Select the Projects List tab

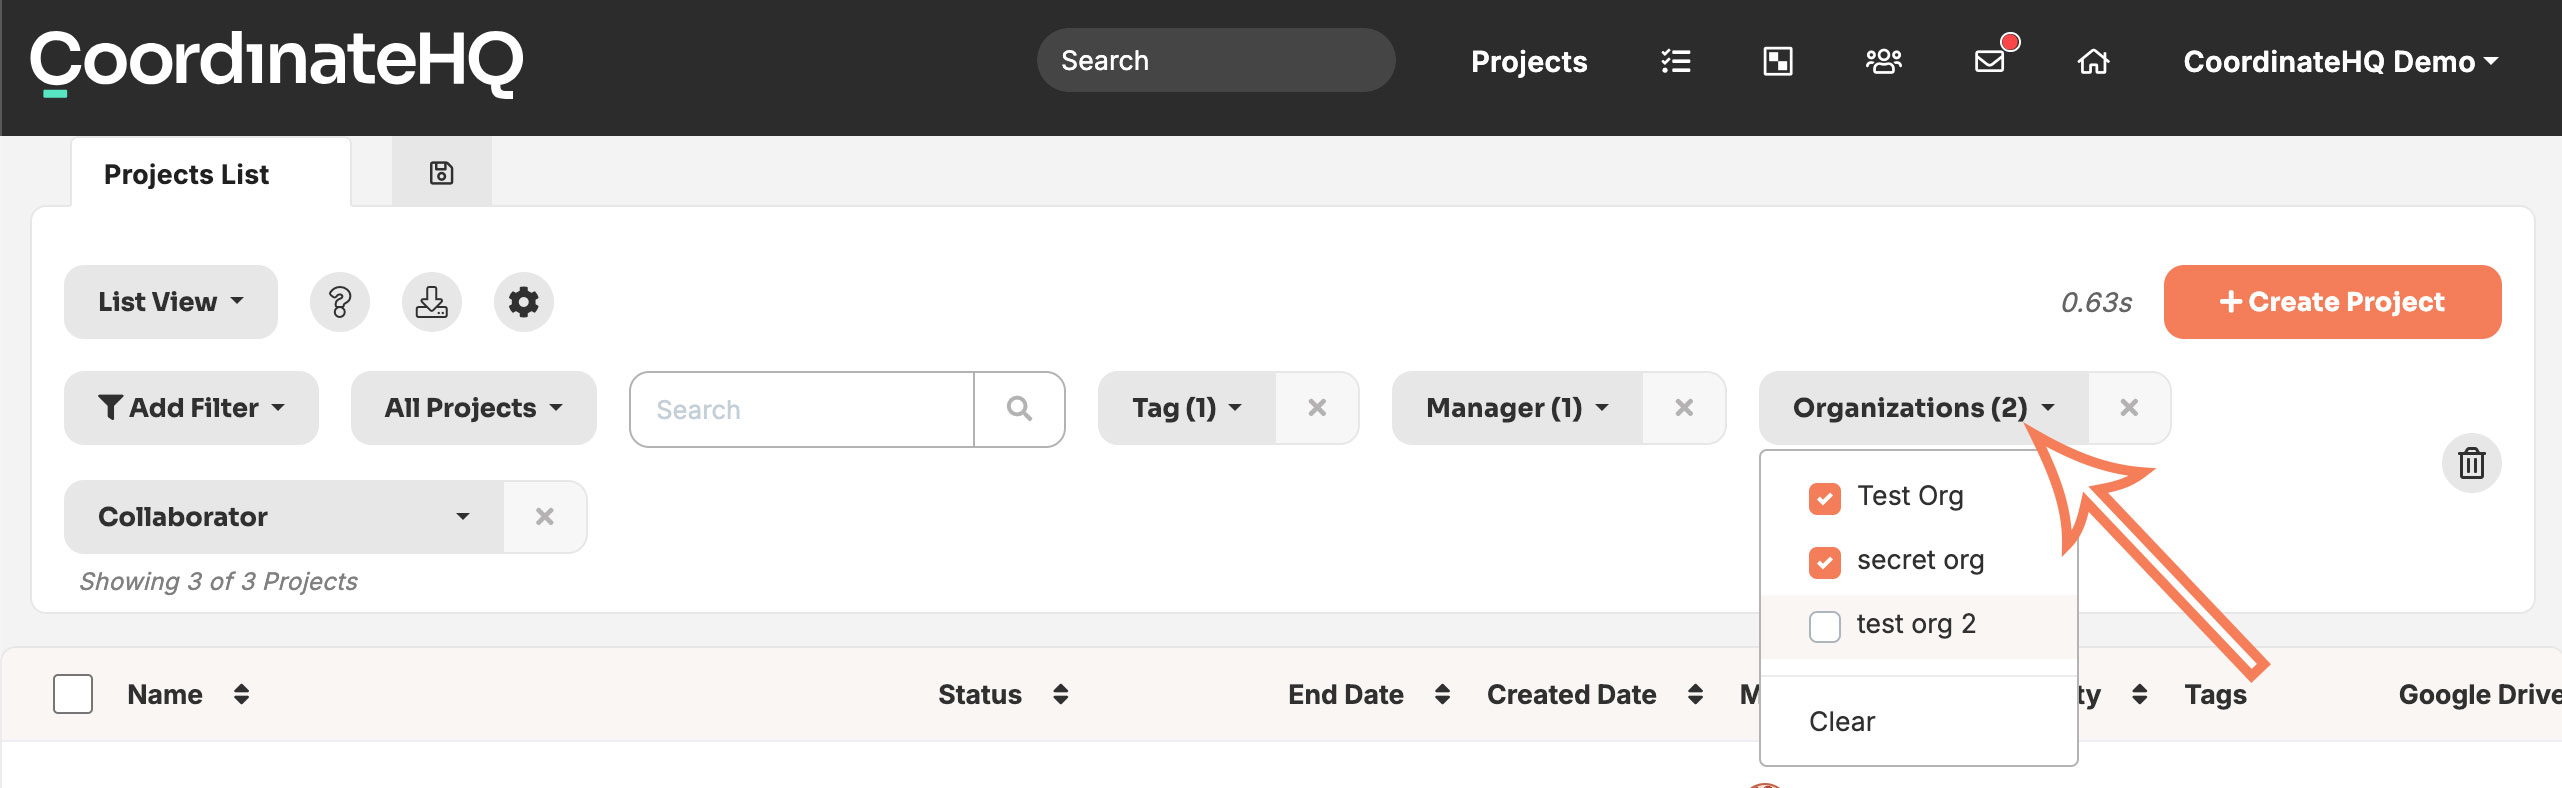pos(210,173)
